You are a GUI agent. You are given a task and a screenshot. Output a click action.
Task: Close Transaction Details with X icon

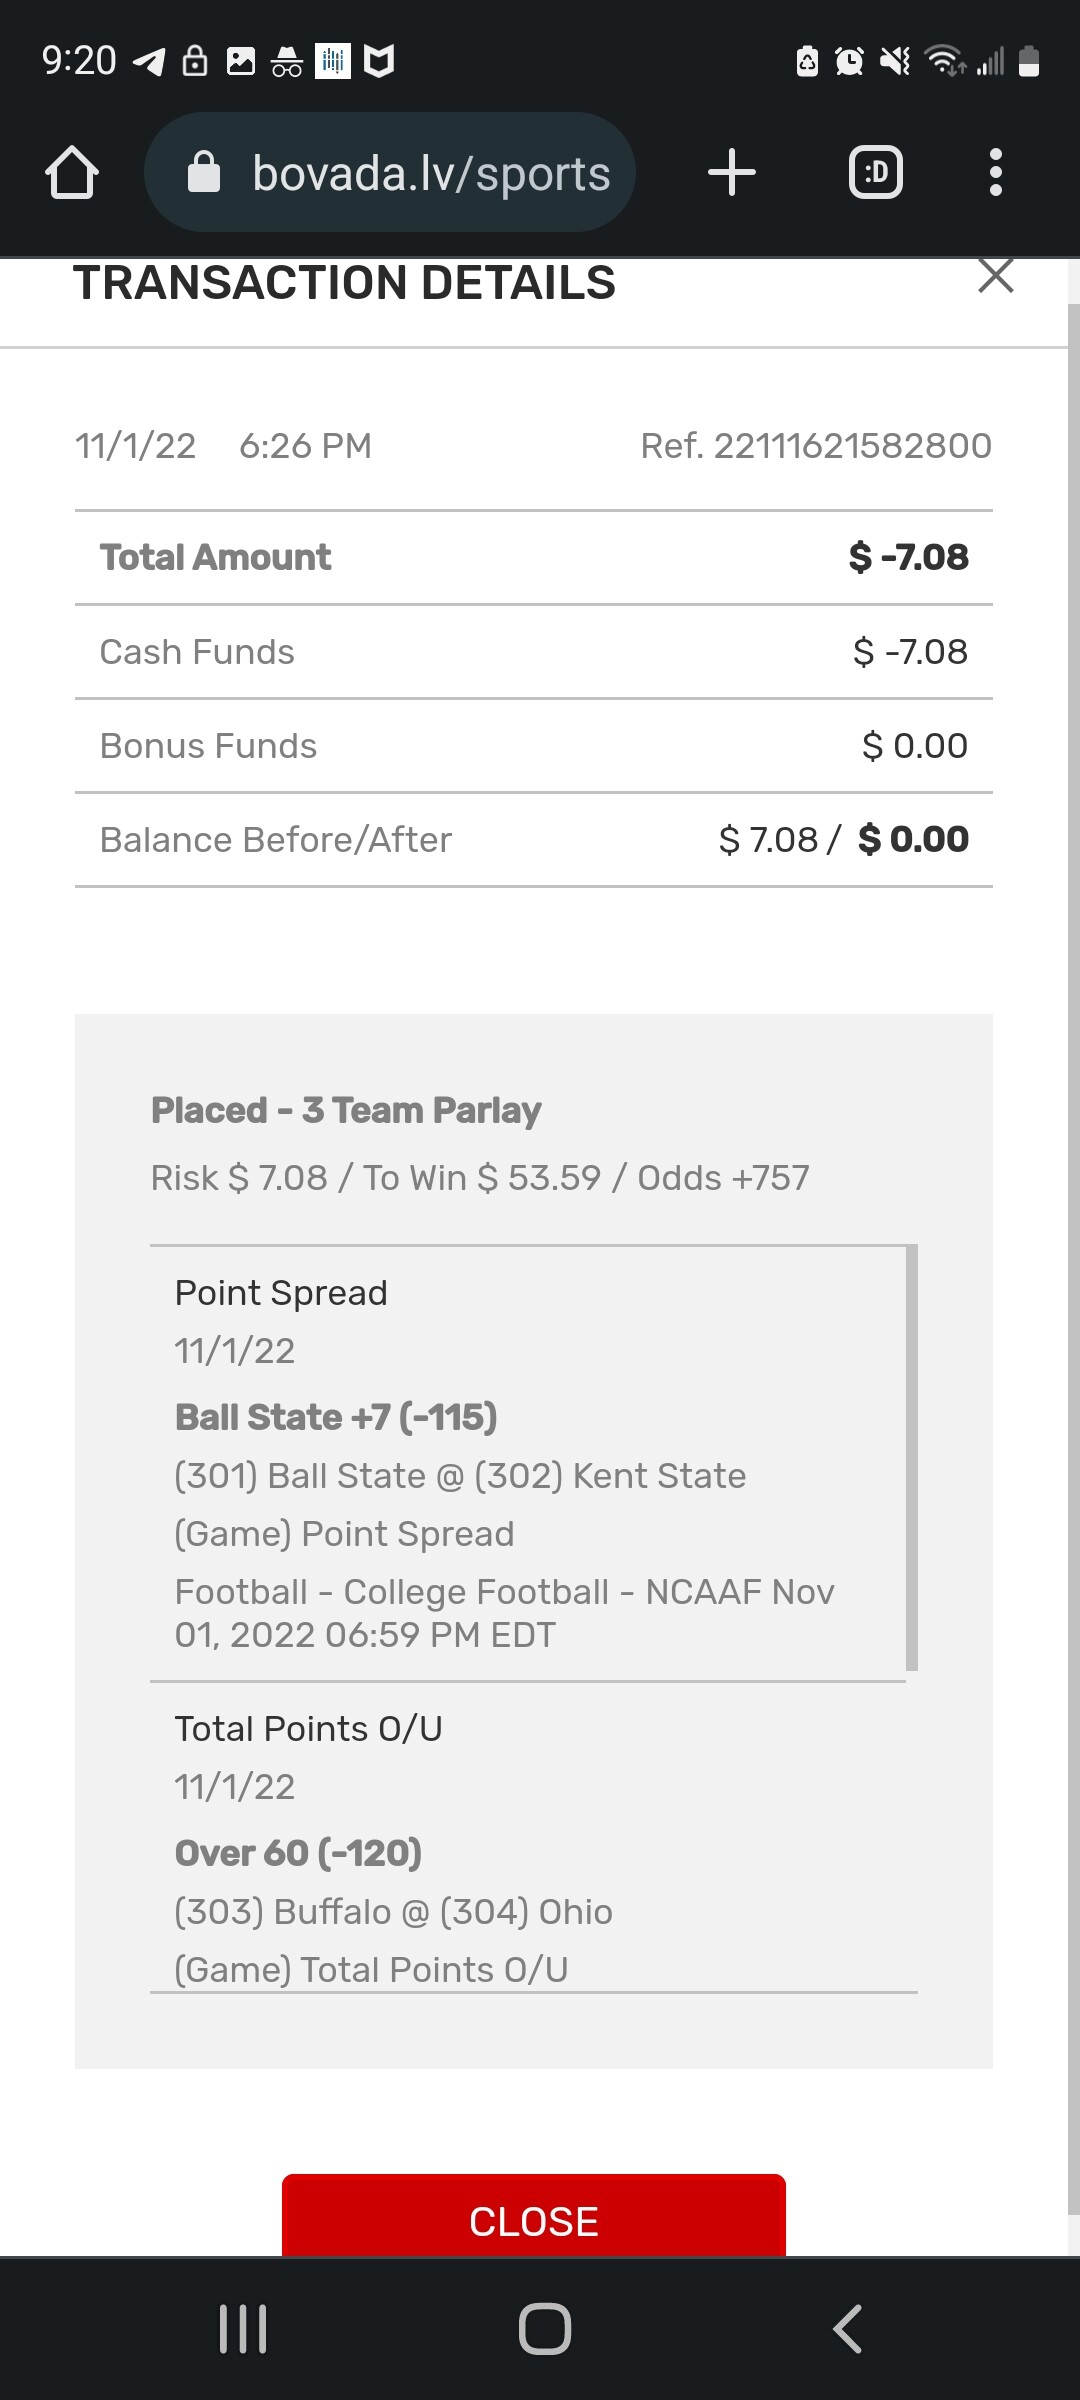click(995, 276)
